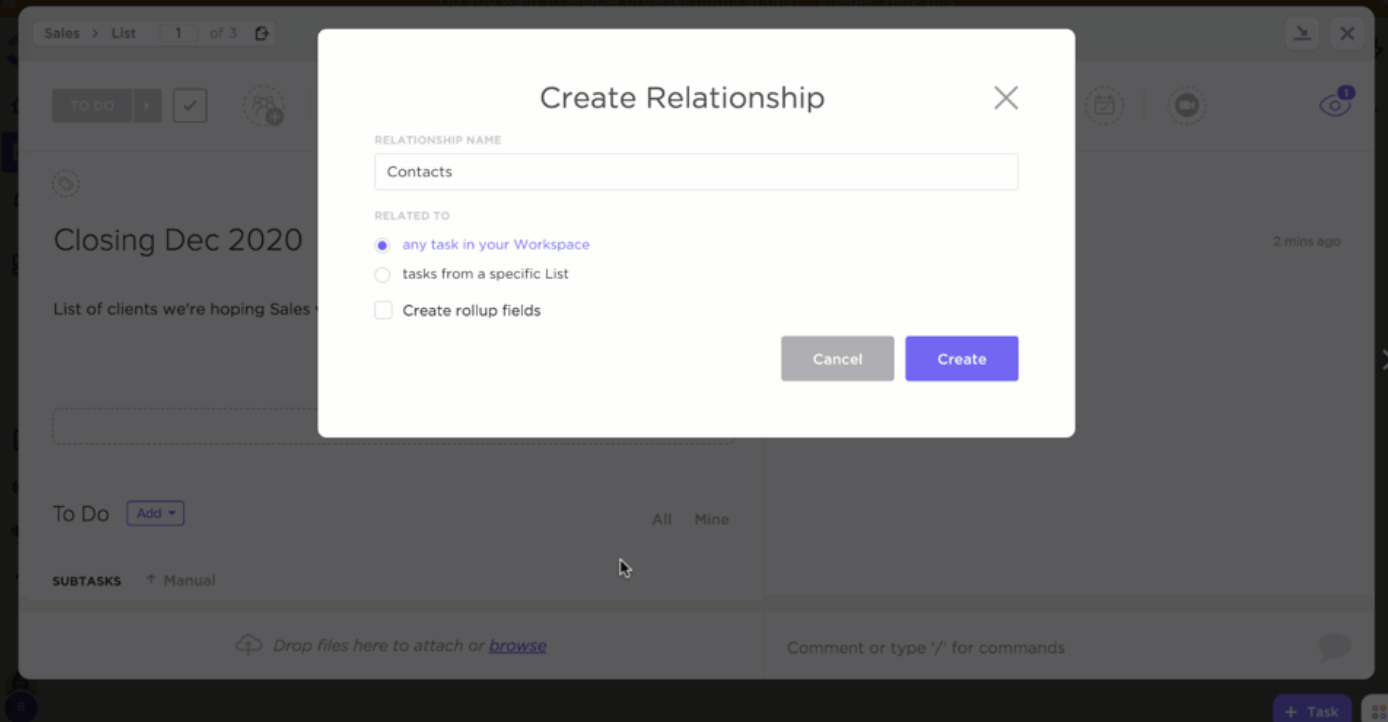Click the video record camera icon
The image size is (1388, 722).
click(x=1187, y=105)
